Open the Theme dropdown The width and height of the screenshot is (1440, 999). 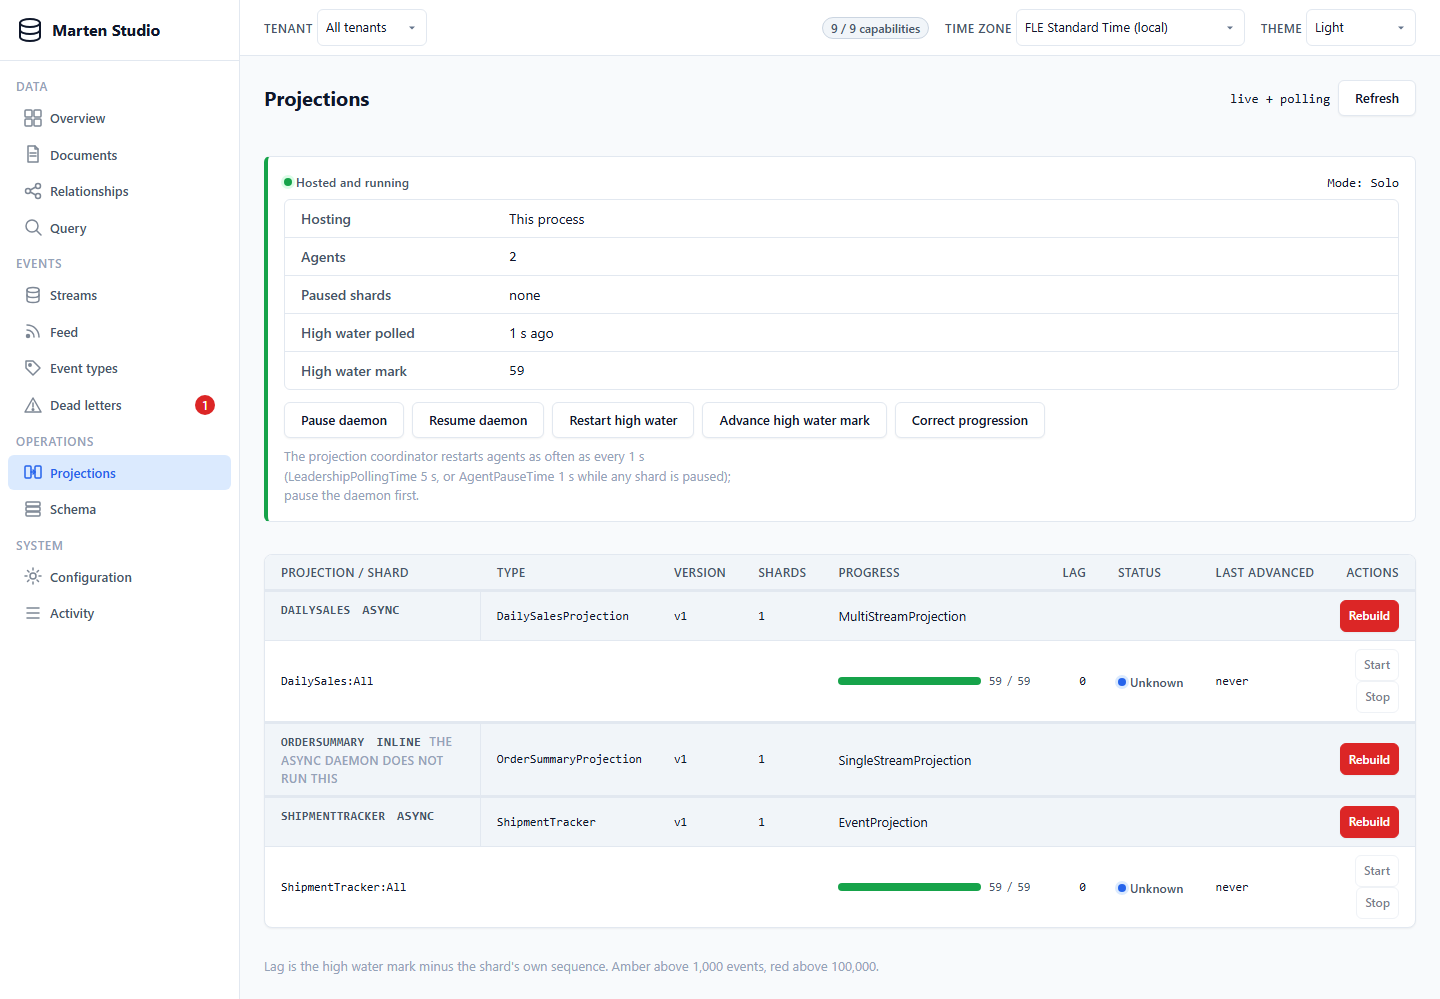[x=1361, y=28]
